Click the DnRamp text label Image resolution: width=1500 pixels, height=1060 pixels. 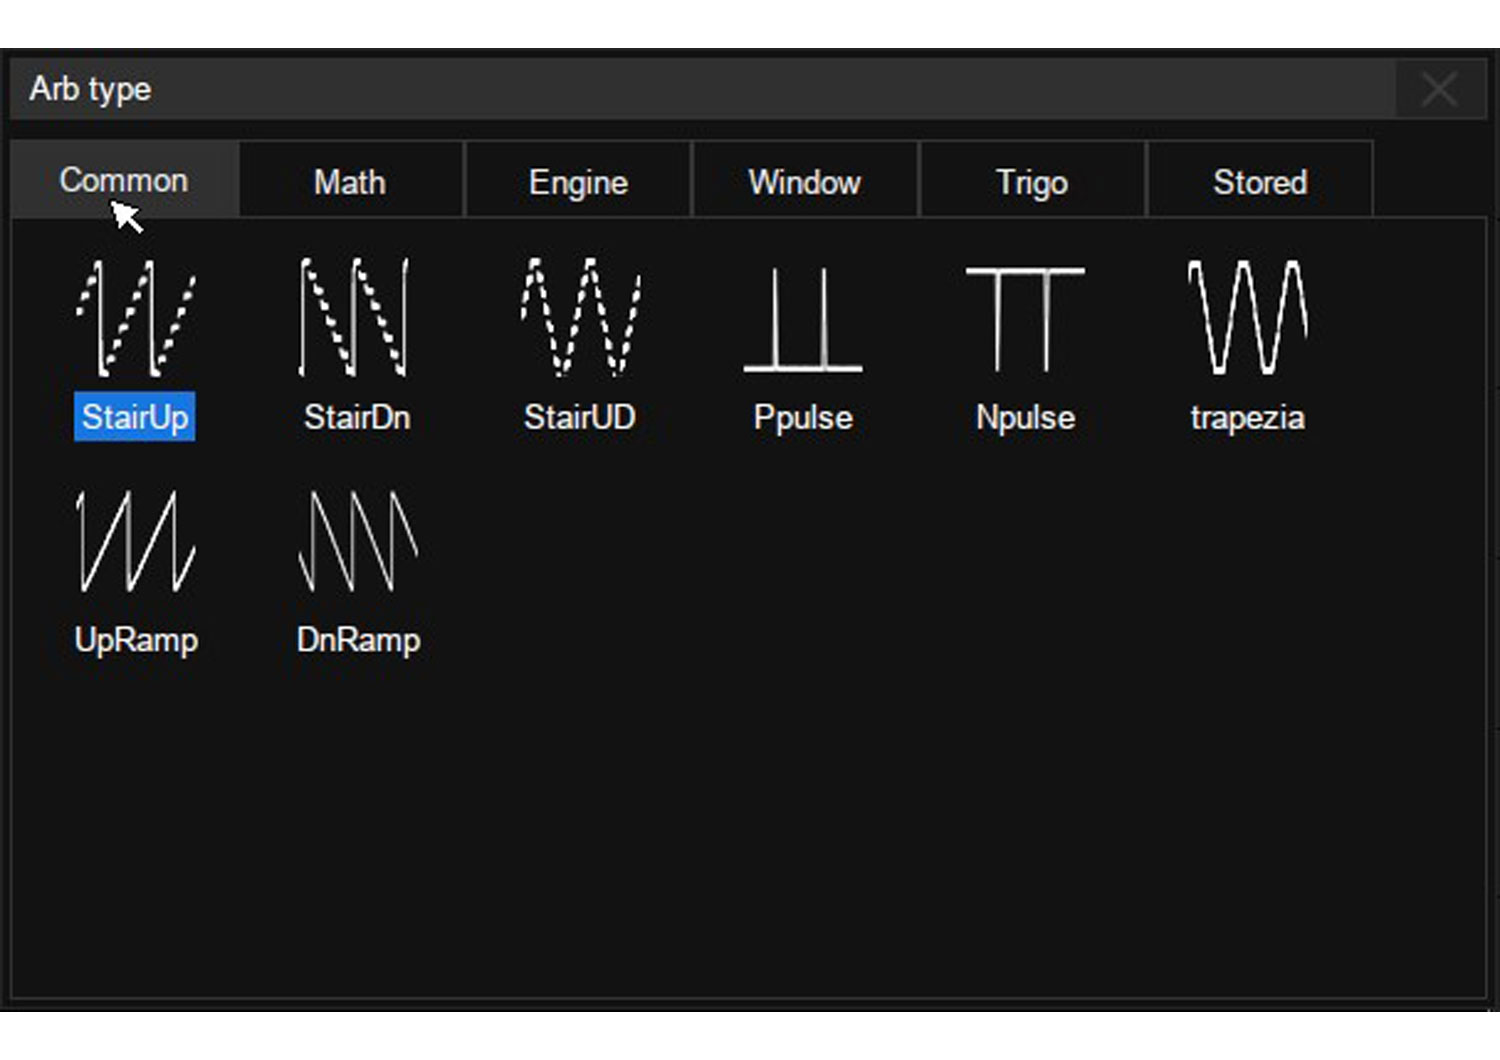[x=358, y=640]
